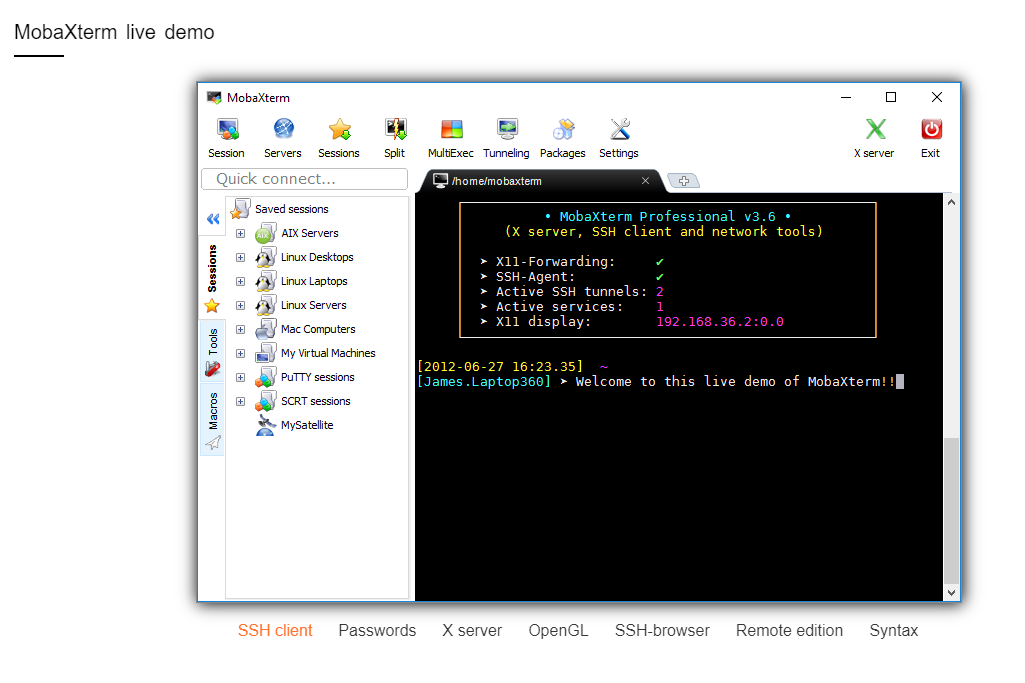The image size is (1025, 683).
Task: Click the red Exit power icon
Action: (x=931, y=129)
